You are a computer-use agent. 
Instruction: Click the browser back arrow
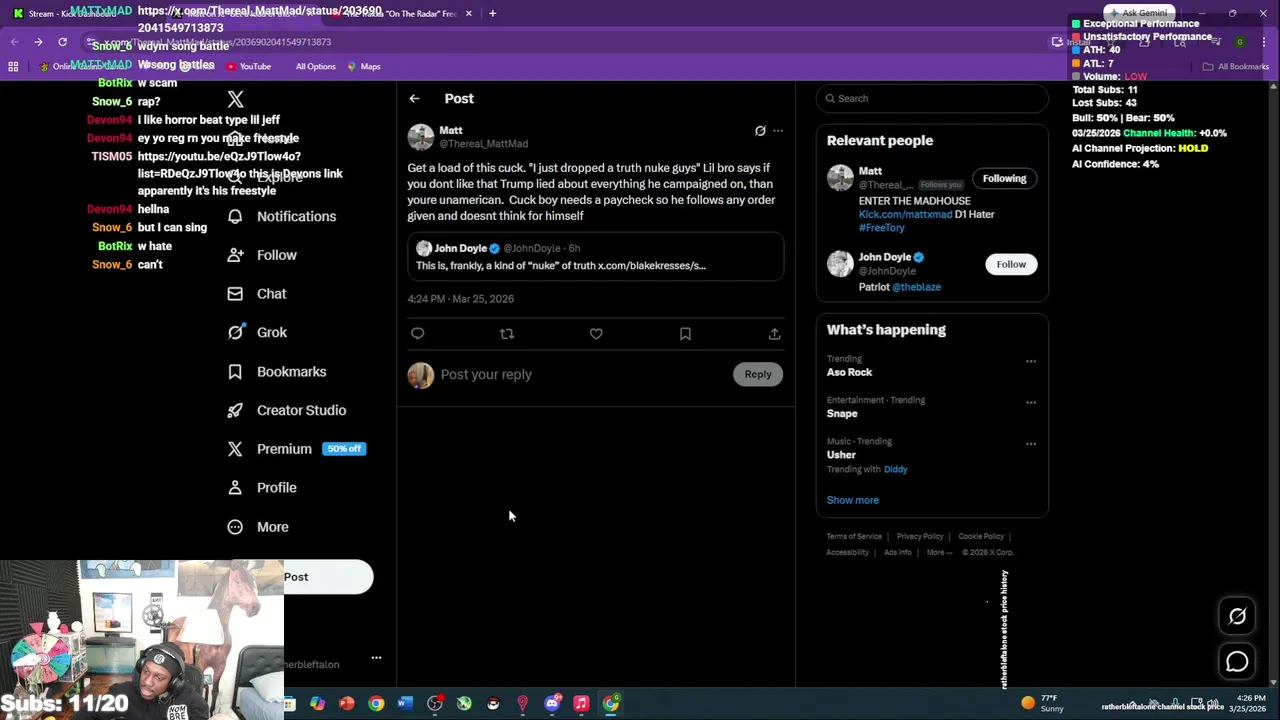click(x=14, y=42)
